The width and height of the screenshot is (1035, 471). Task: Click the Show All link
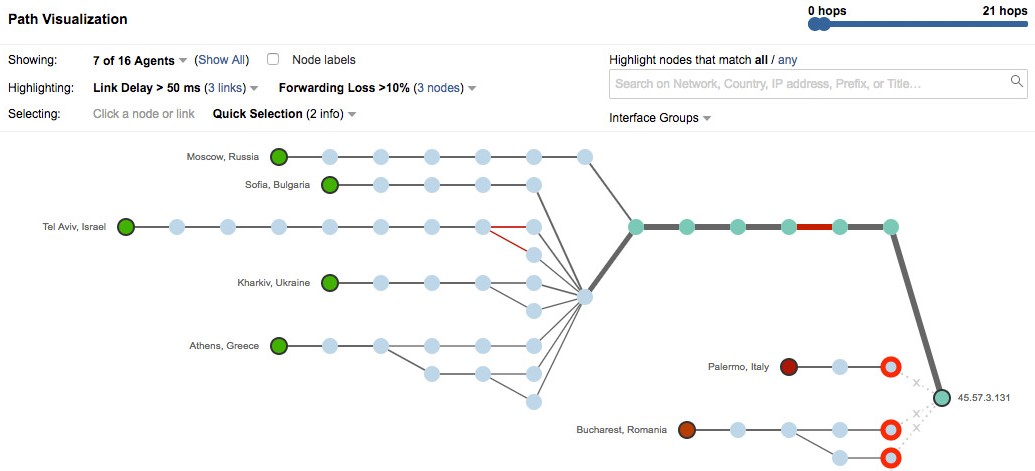(x=222, y=59)
